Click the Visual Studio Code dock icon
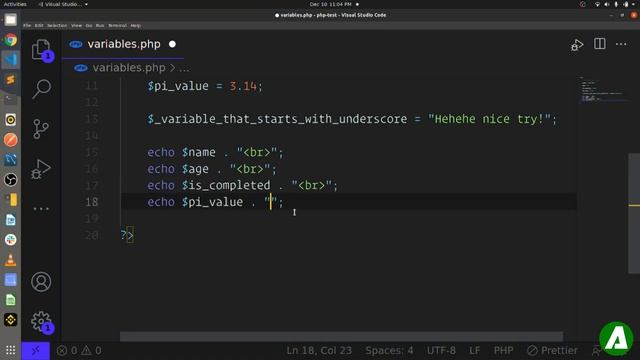 tap(11, 60)
